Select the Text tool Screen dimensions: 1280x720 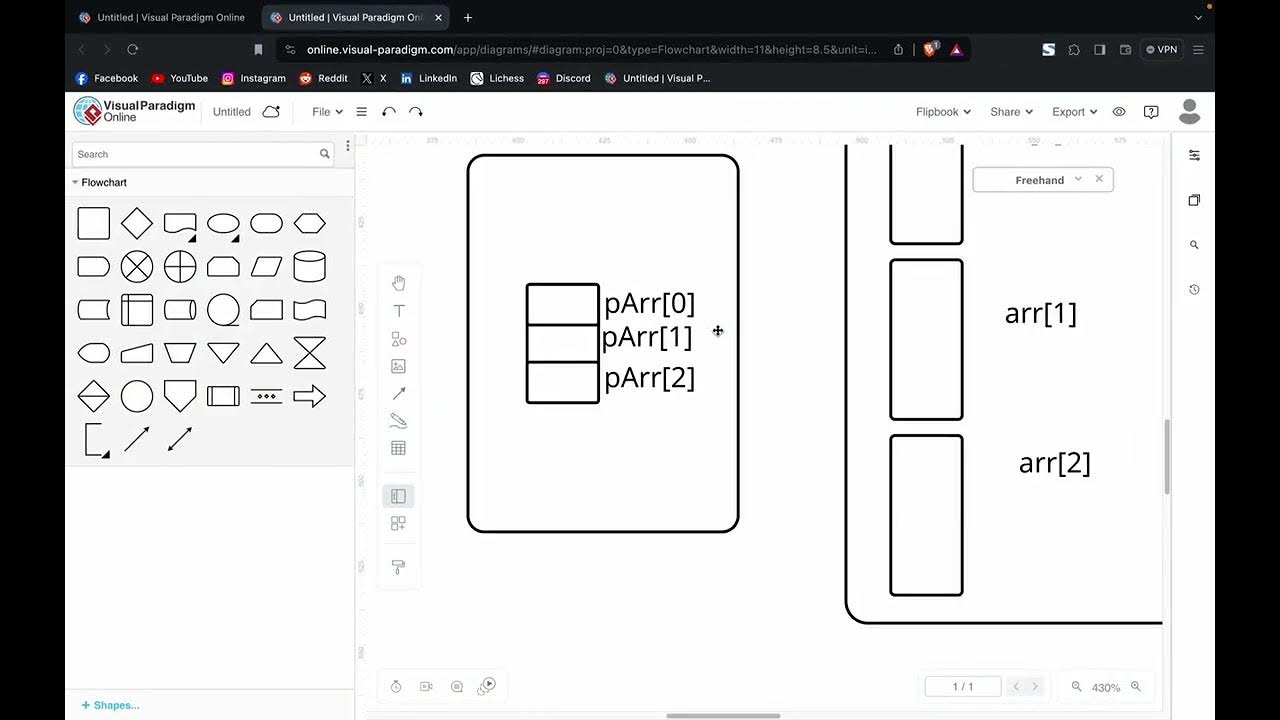click(x=398, y=311)
